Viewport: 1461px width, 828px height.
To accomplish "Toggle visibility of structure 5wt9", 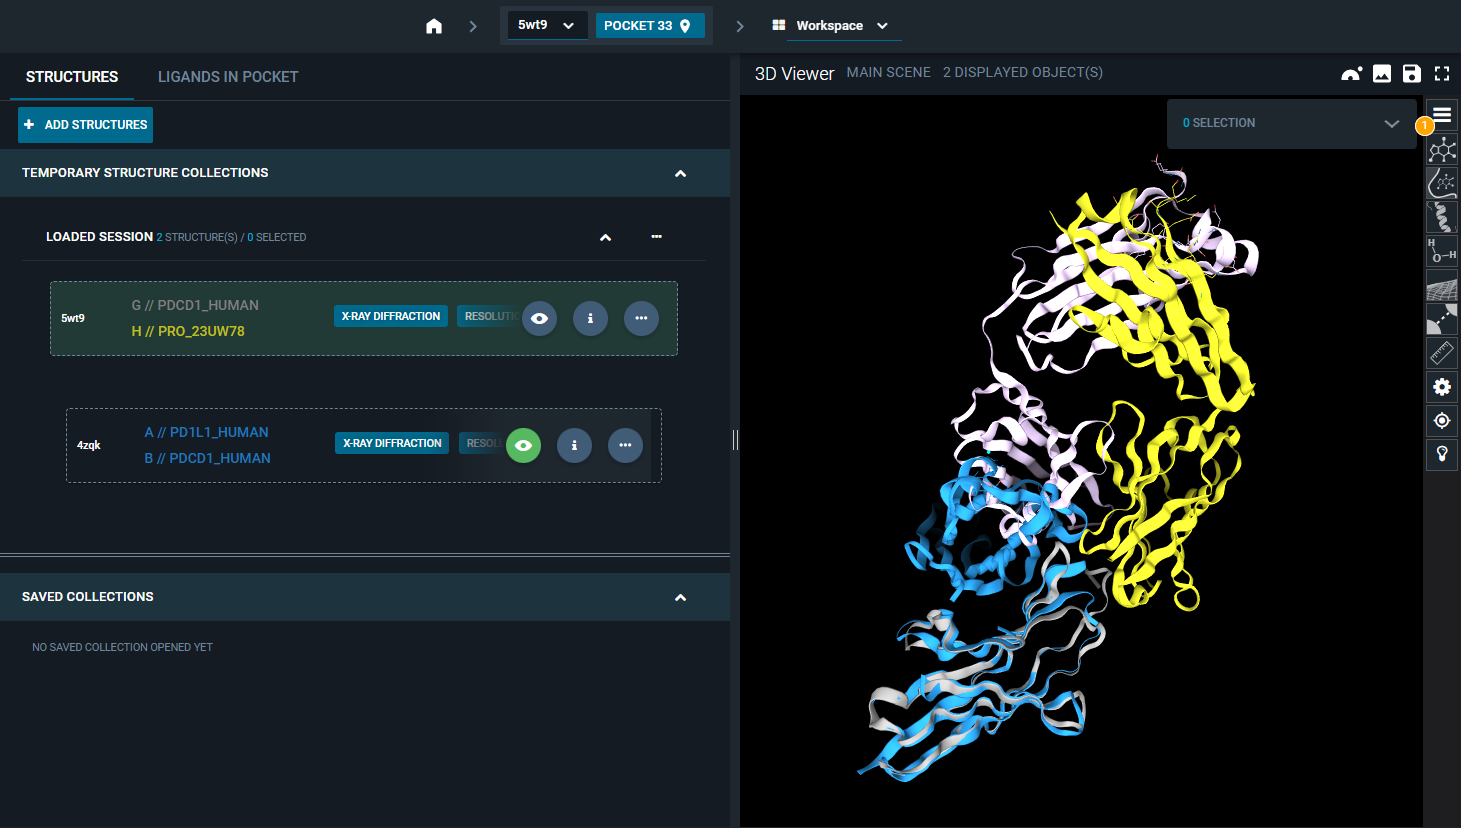I will pos(539,318).
